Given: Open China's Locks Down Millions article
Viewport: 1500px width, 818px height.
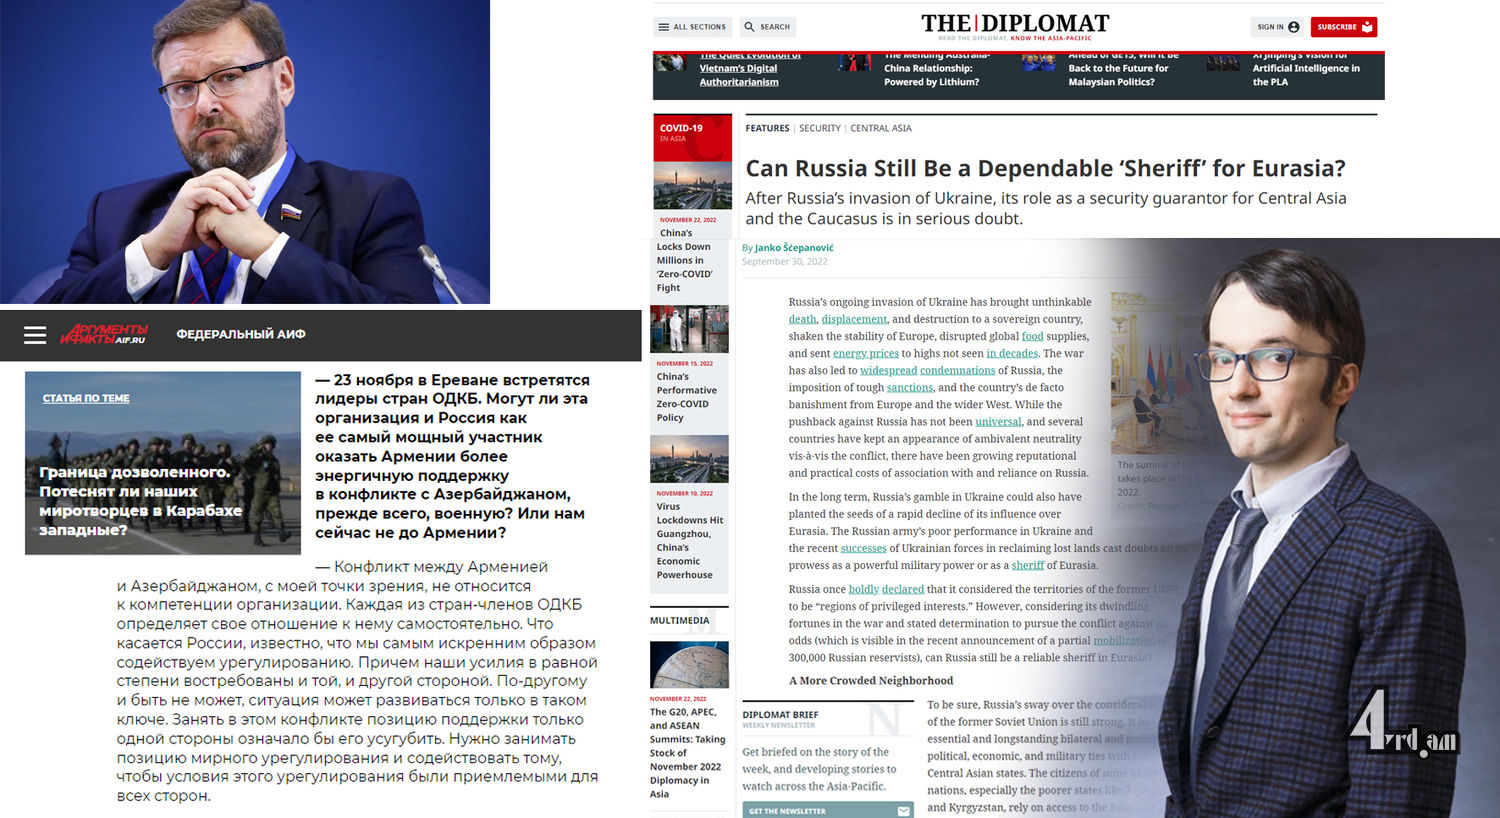Looking at the screenshot, I should point(685,260).
